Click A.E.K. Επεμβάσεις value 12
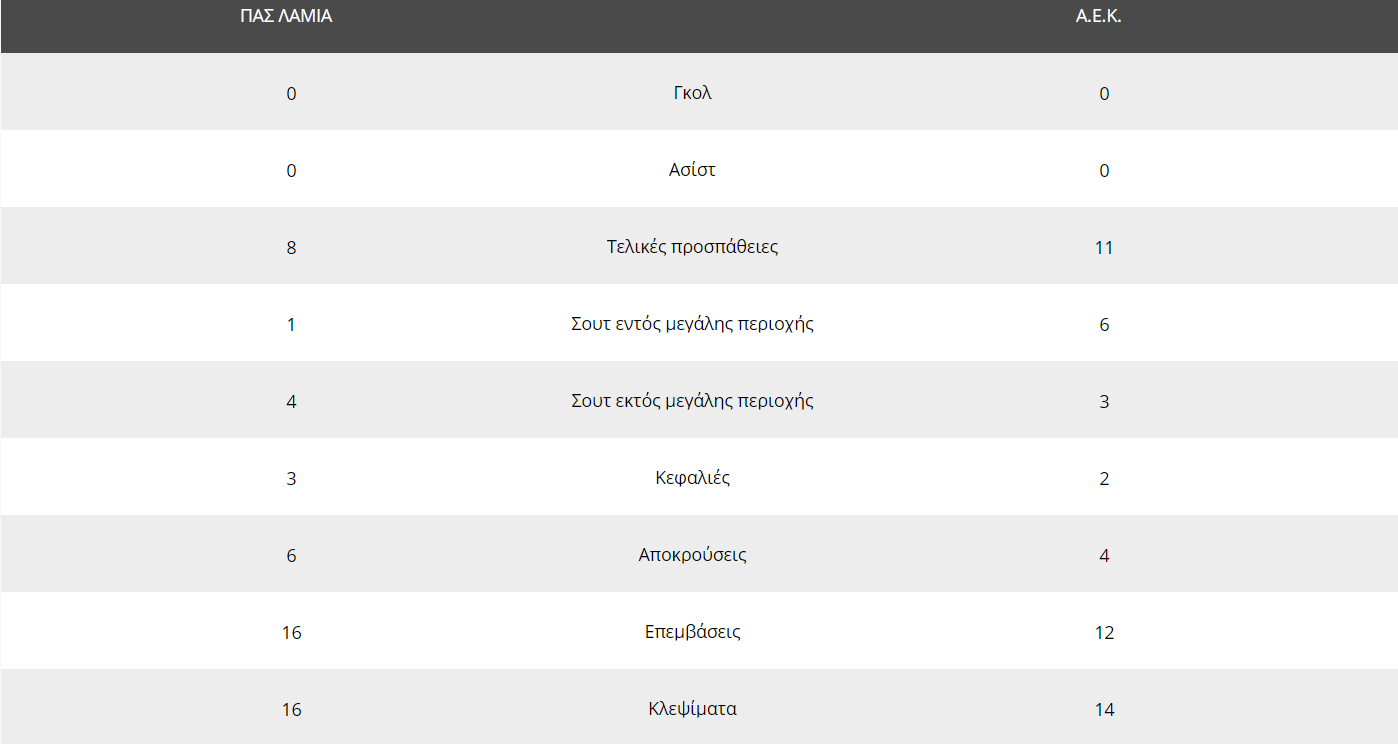1398x744 pixels. click(1104, 633)
